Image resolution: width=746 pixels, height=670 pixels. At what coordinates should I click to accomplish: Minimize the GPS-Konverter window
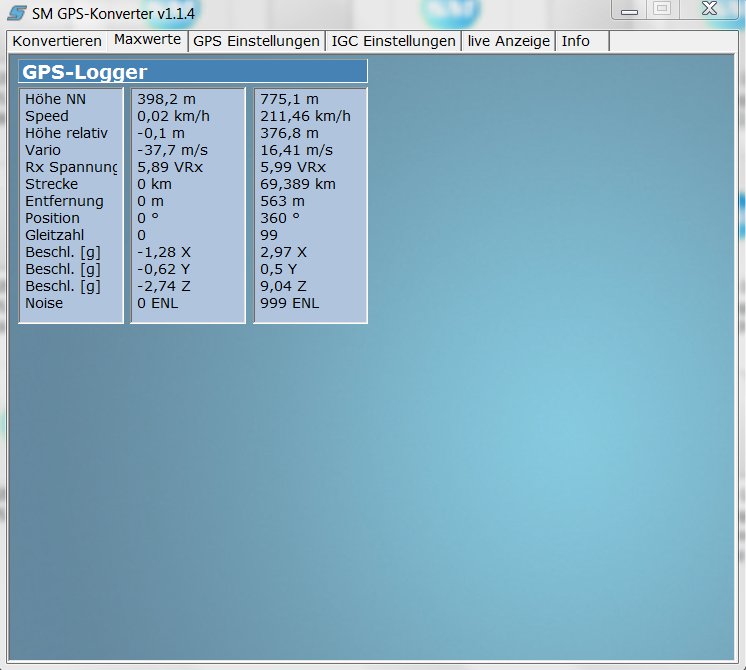click(628, 9)
